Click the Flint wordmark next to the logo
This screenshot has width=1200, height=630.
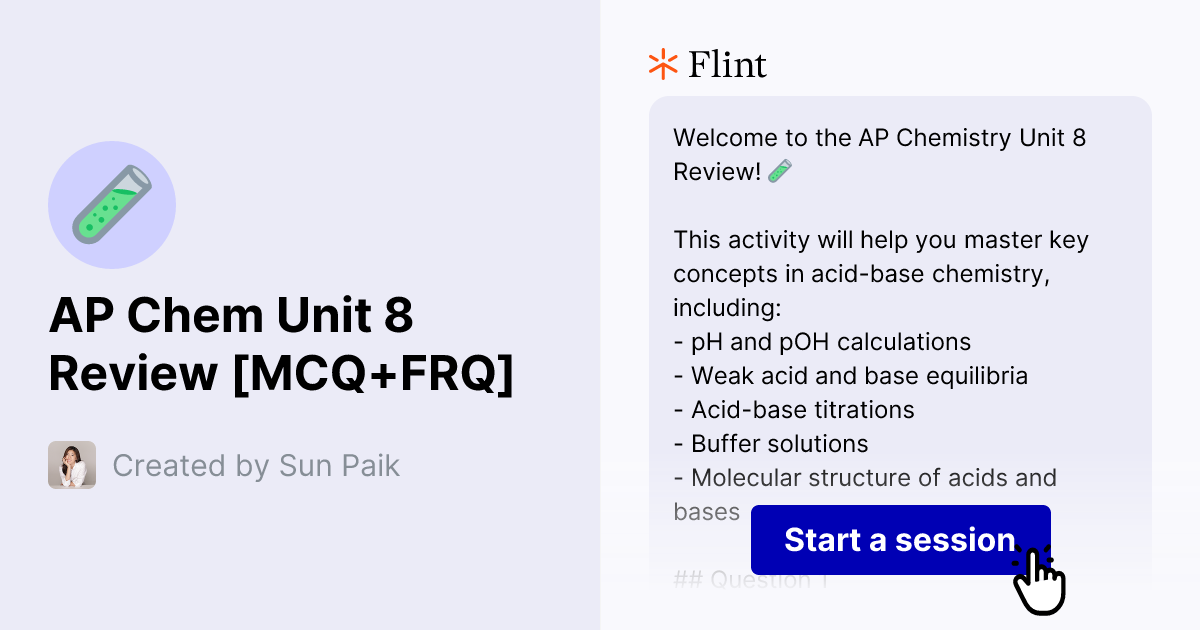(725, 64)
